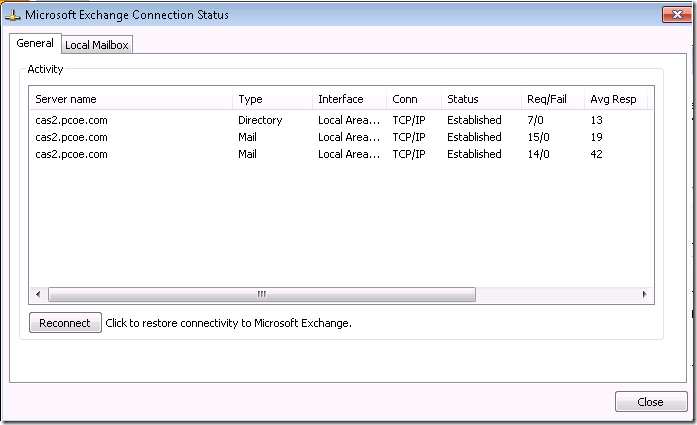The height and width of the screenshot is (425, 697).
Task: Click the Avg Resp value 19
Action: pos(597,137)
